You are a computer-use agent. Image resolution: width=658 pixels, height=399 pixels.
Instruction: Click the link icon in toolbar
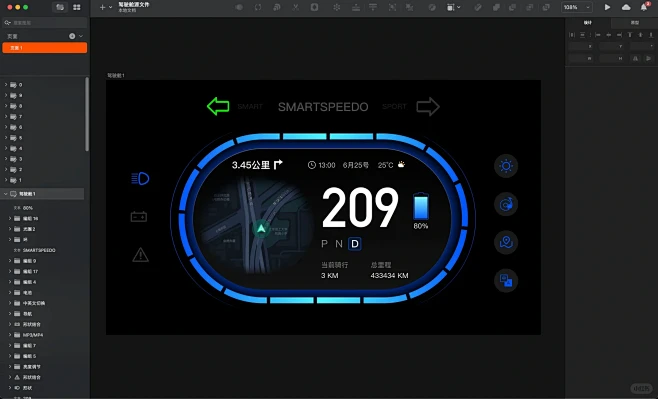[478, 7]
